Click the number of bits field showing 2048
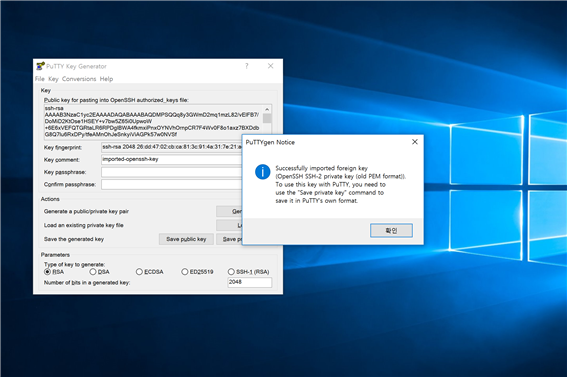This screenshot has width=567, height=377. coord(250,282)
